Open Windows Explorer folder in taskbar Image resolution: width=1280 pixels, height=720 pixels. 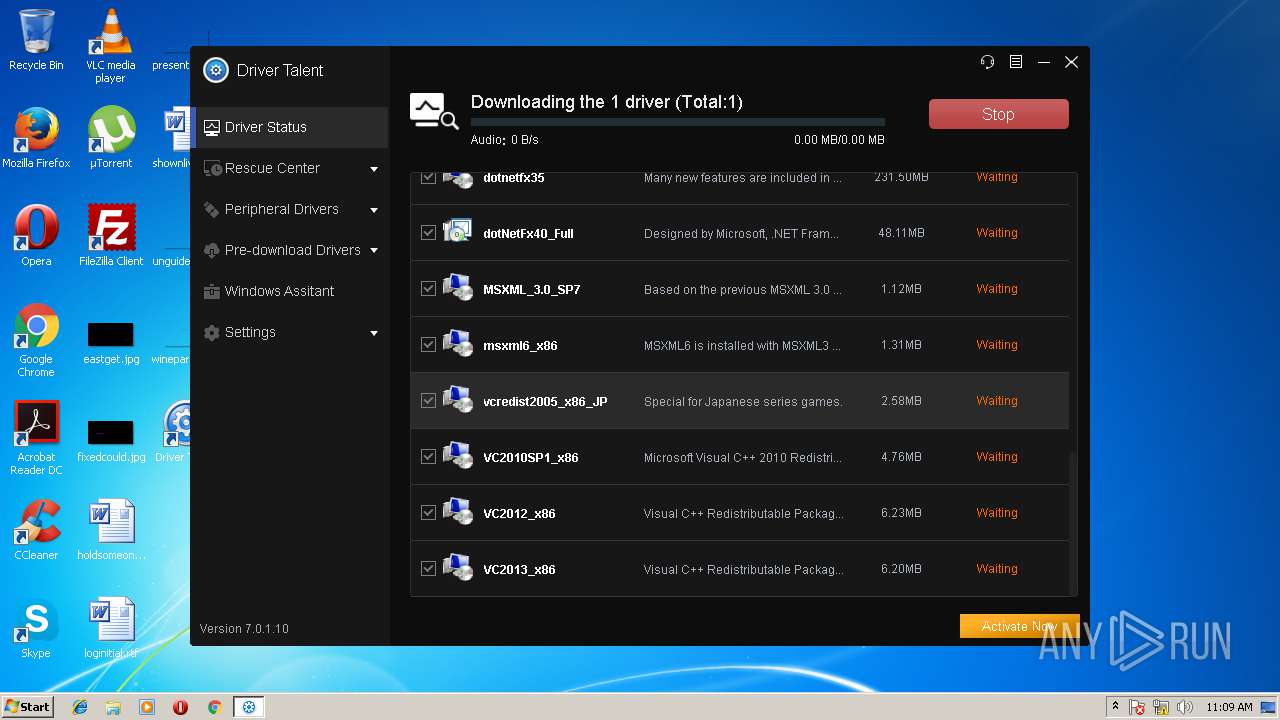click(113, 707)
